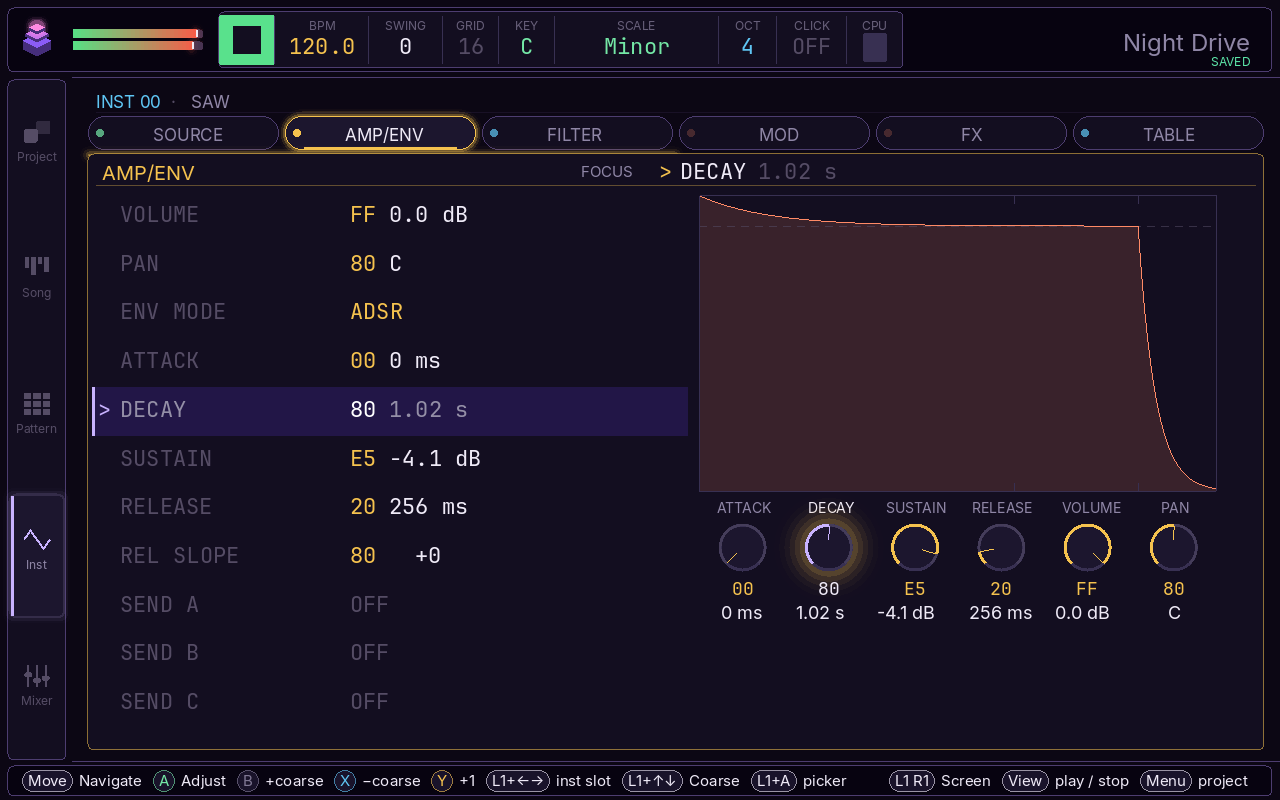This screenshot has height=800, width=1280.
Task: Switch to the FILTER tab
Action: click(x=577, y=134)
